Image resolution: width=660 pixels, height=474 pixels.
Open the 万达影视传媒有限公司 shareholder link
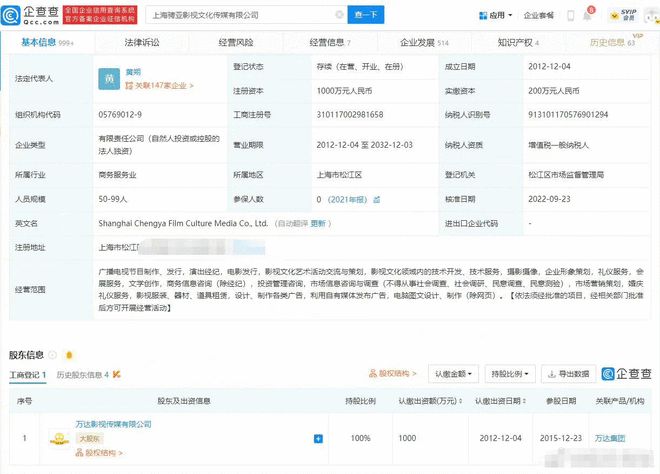(113, 424)
